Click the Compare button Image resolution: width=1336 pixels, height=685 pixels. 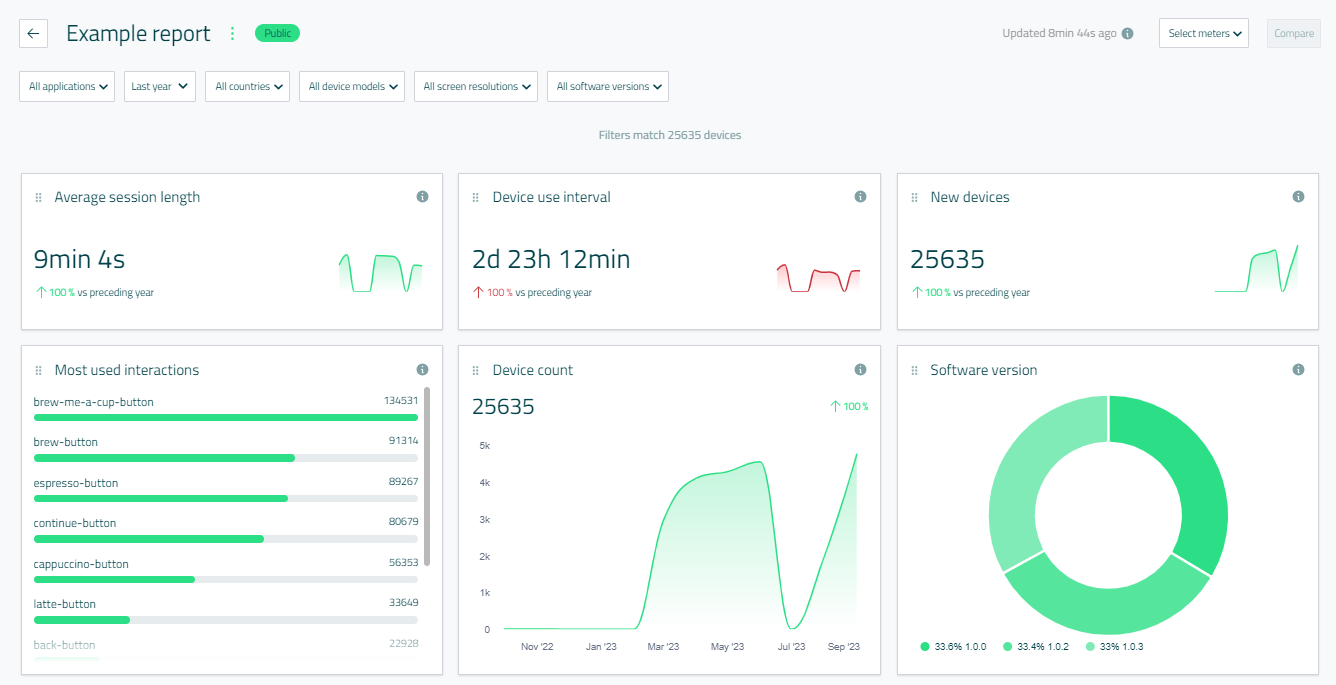tap(1293, 34)
